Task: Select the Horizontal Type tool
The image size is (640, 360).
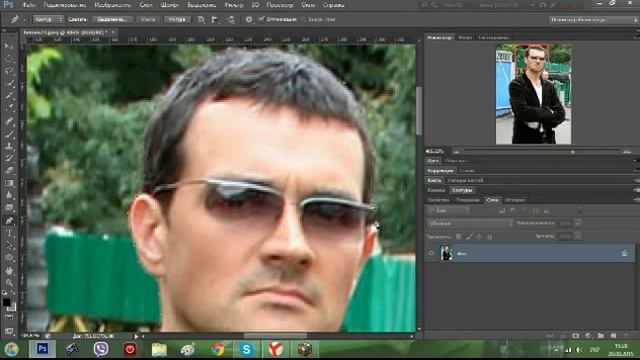Action: 9,233
